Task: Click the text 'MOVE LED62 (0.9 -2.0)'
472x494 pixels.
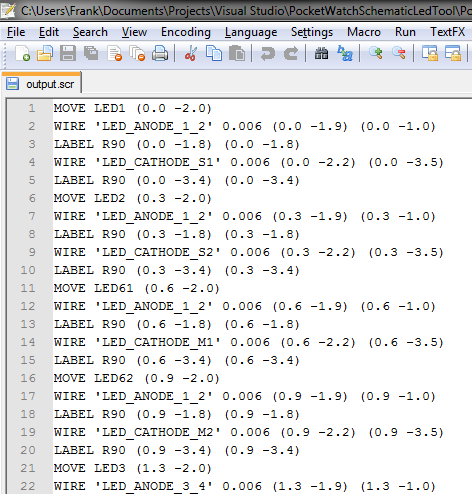Action: (x=137, y=378)
